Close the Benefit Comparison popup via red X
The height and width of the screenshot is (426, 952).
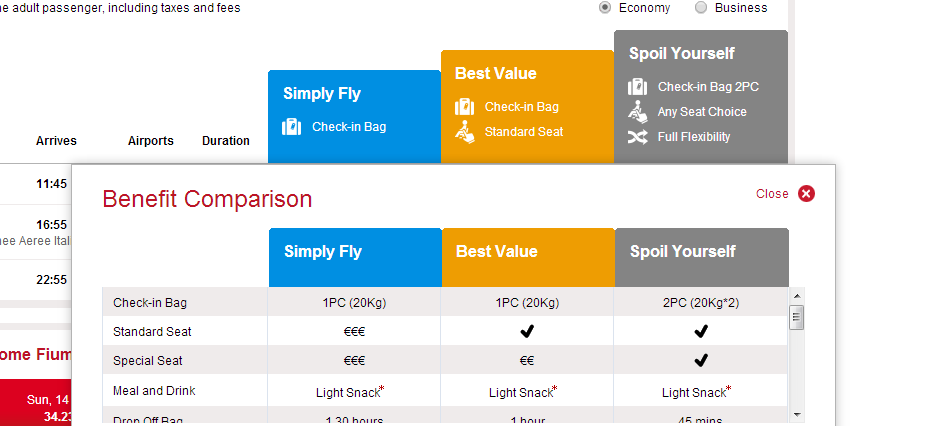(807, 194)
